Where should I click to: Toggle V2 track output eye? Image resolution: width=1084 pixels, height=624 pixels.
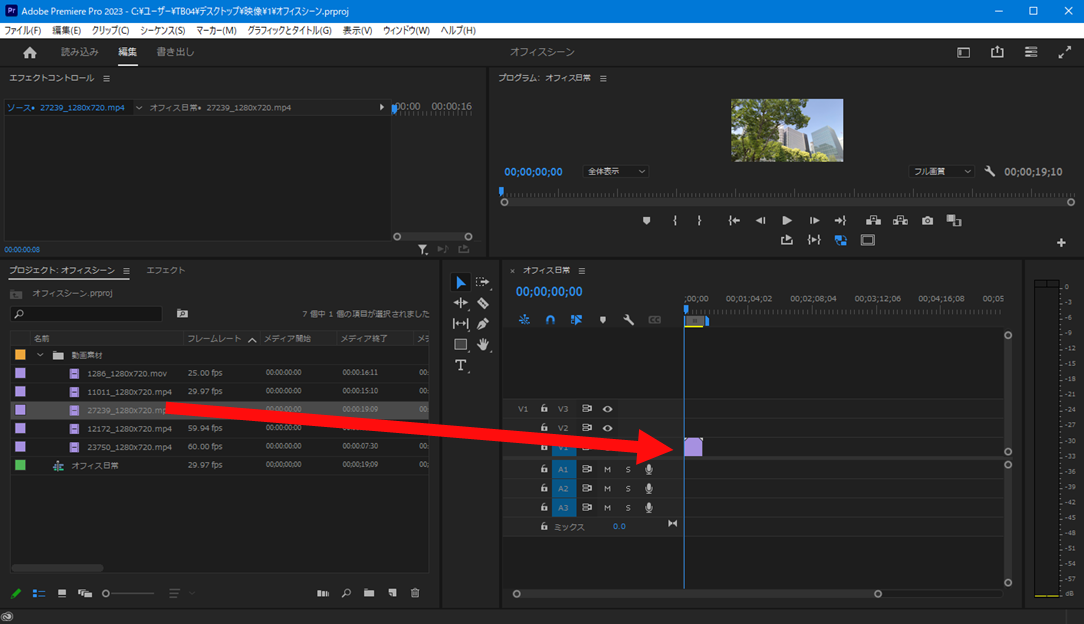[607, 428]
